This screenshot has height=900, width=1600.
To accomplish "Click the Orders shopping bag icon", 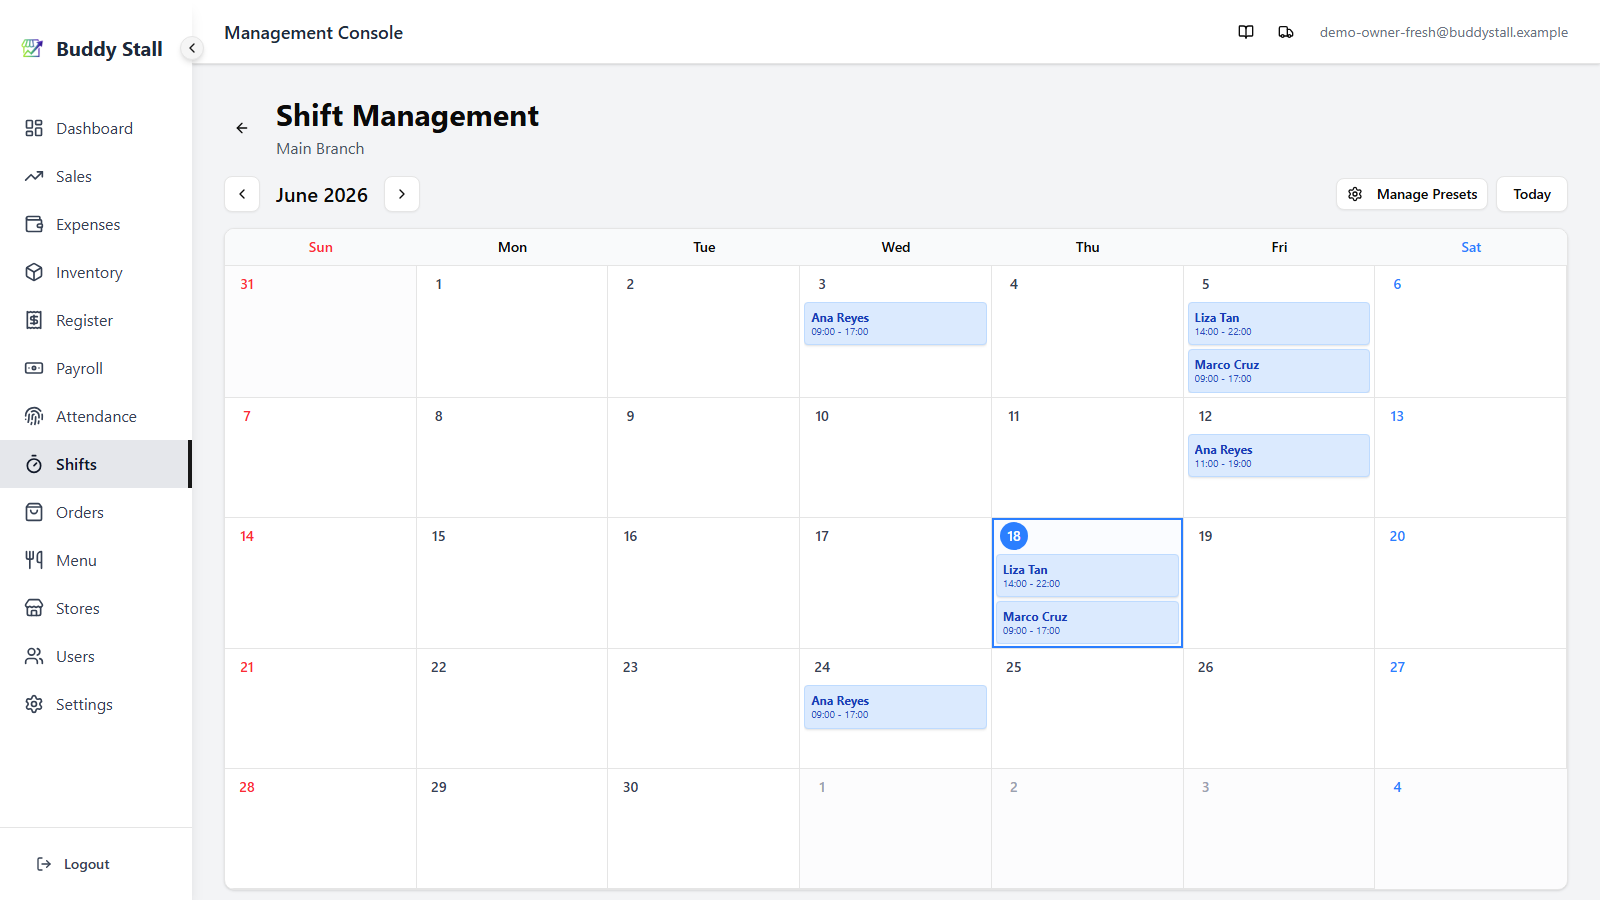I will (34, 512).
